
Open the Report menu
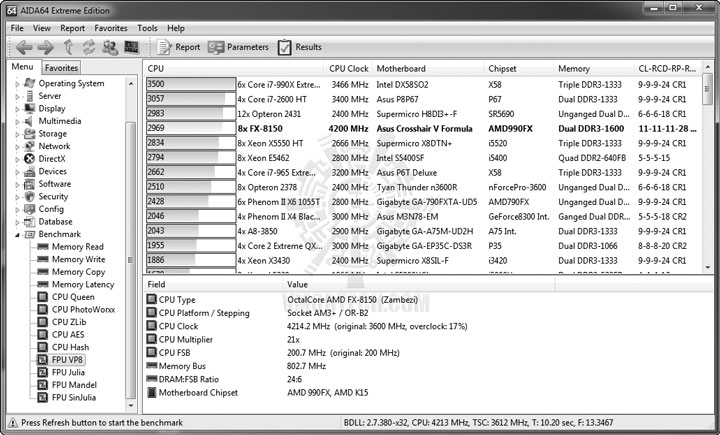(73, 28)
